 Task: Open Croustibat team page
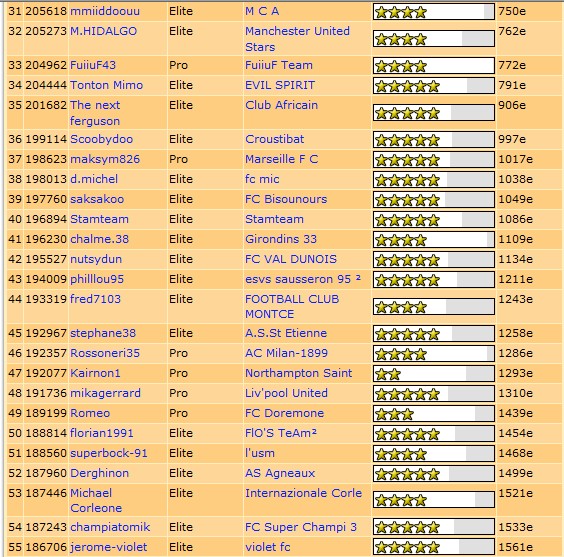pyautogui.click(x=274, y=139)
